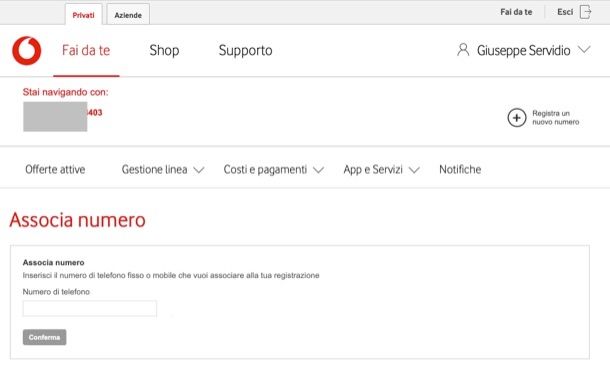Click the Numero di telefono field
Screen dimensions: 610x371
tap(90, 309)
